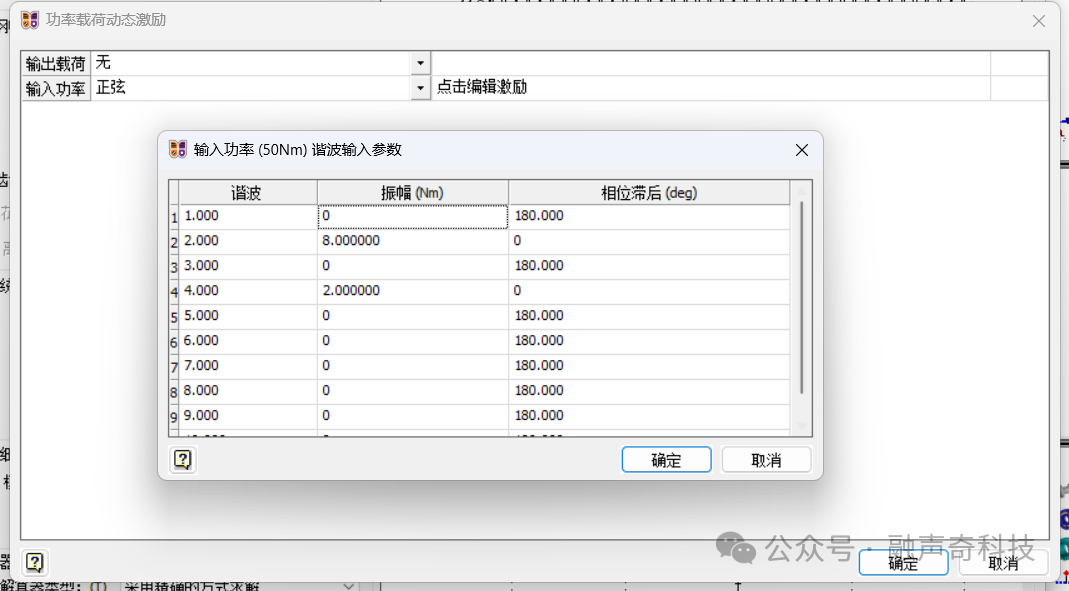The width and height of the screenshot is (1069, 591).
Task: Select amplitude cell of harmonic 3.000
Action: (x=412, y=266)
